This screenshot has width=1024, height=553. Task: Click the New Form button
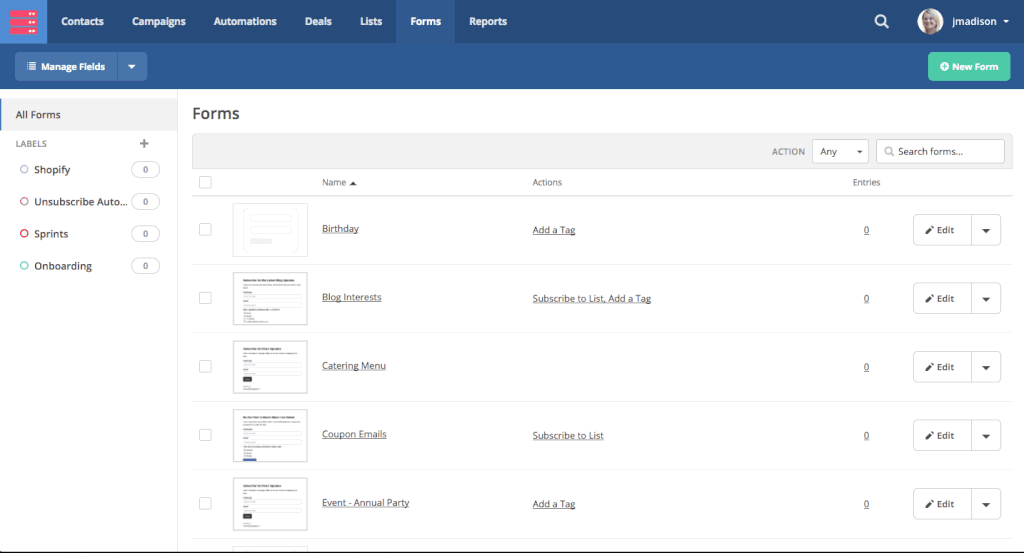tap(969, 67)
